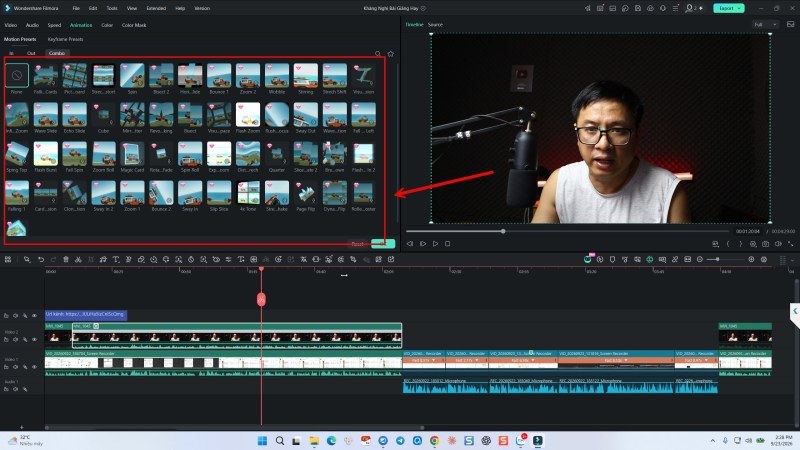Switch to the Color Mask tab

tap(134, 25)
